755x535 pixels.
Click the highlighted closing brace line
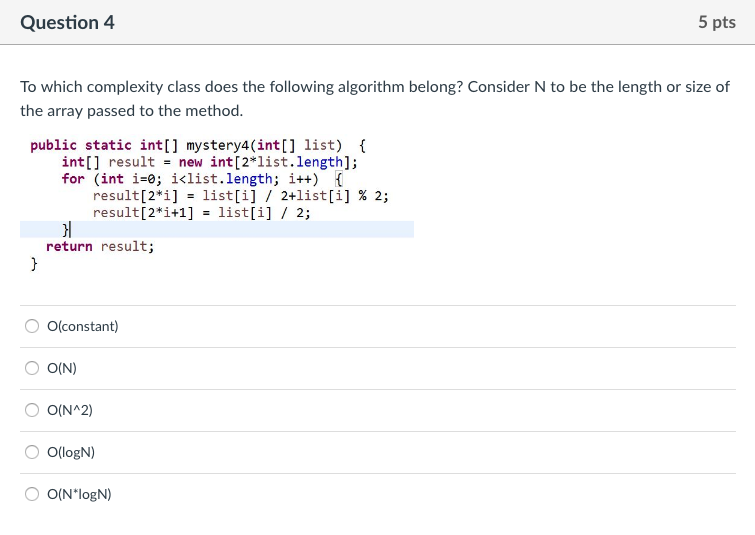tap(67, 230)
